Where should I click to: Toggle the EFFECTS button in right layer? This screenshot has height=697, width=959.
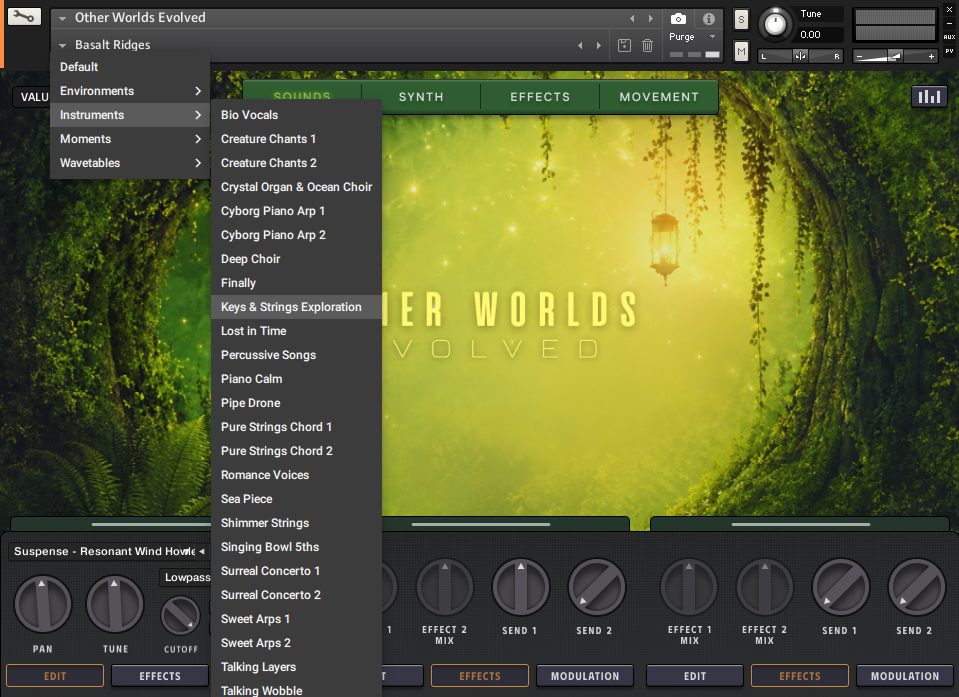click(800, 676)
